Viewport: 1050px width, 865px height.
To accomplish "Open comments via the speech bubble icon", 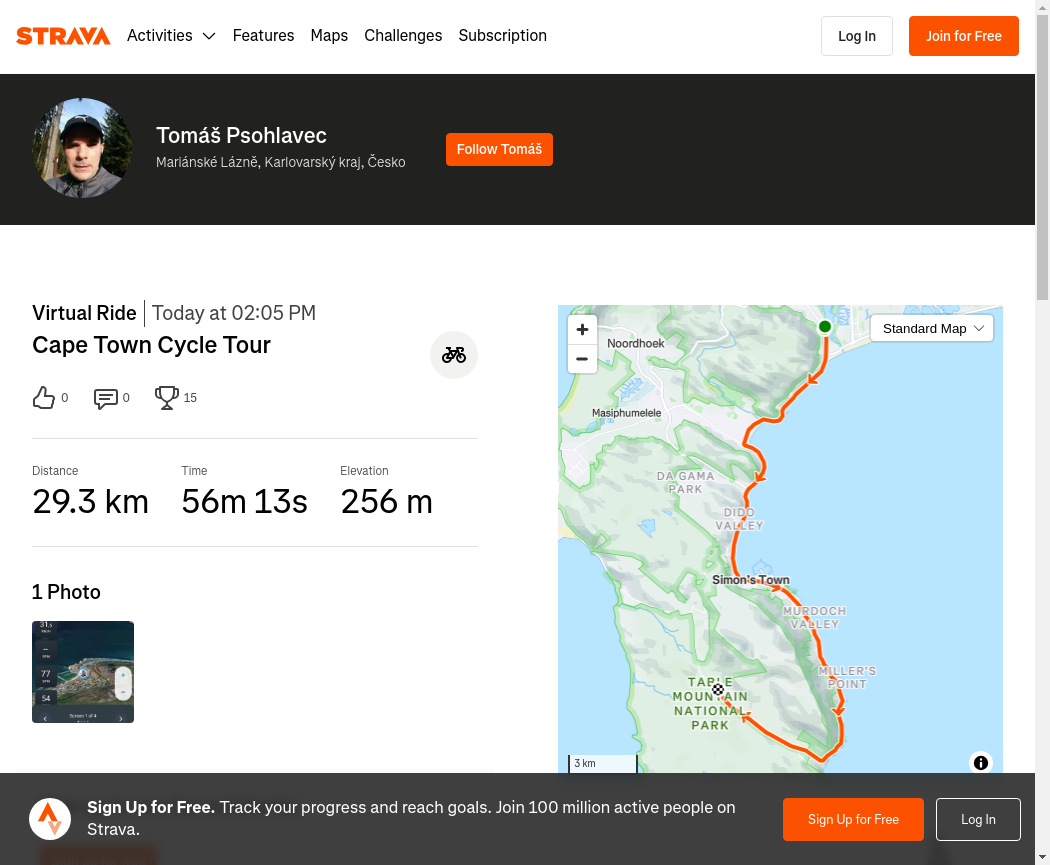I will [106, 398].
